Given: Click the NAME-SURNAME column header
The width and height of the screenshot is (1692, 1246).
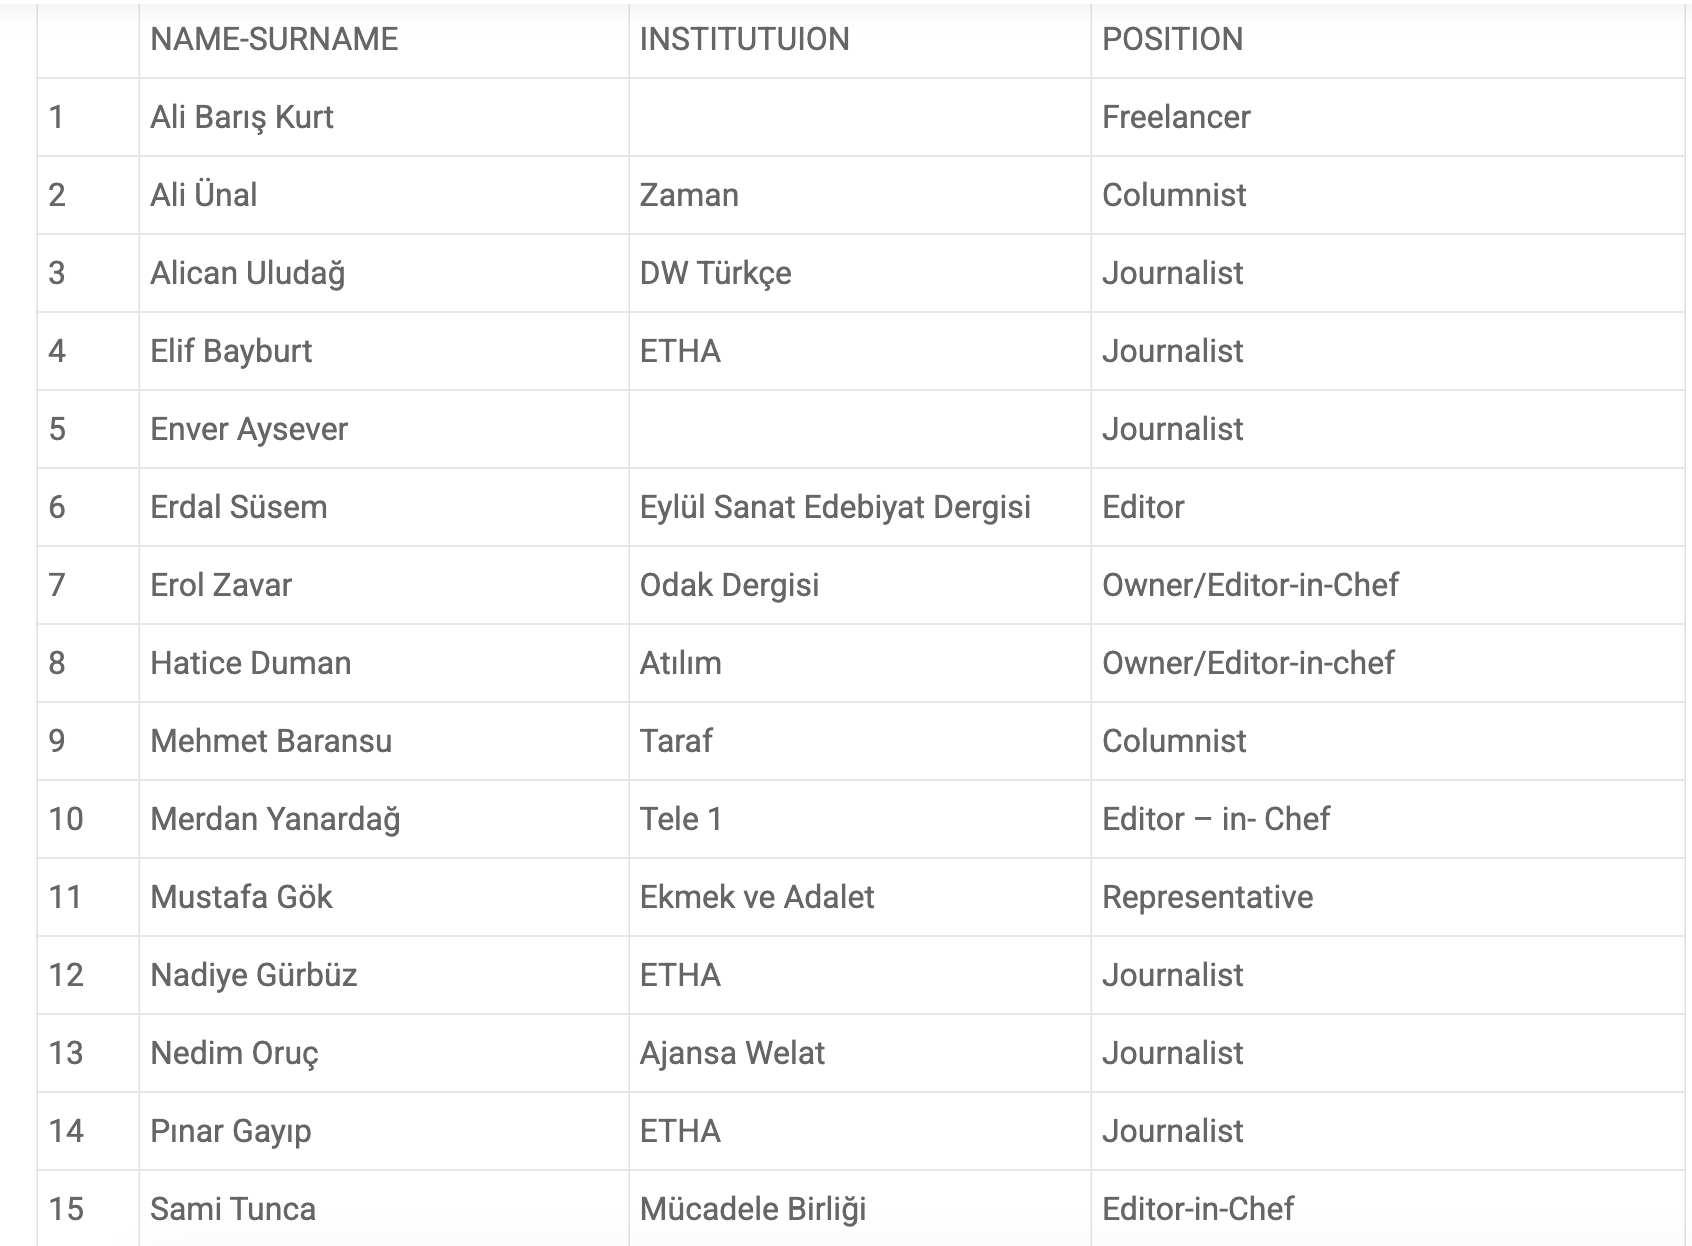Looking at the screenshot, I should click(274, 39).
